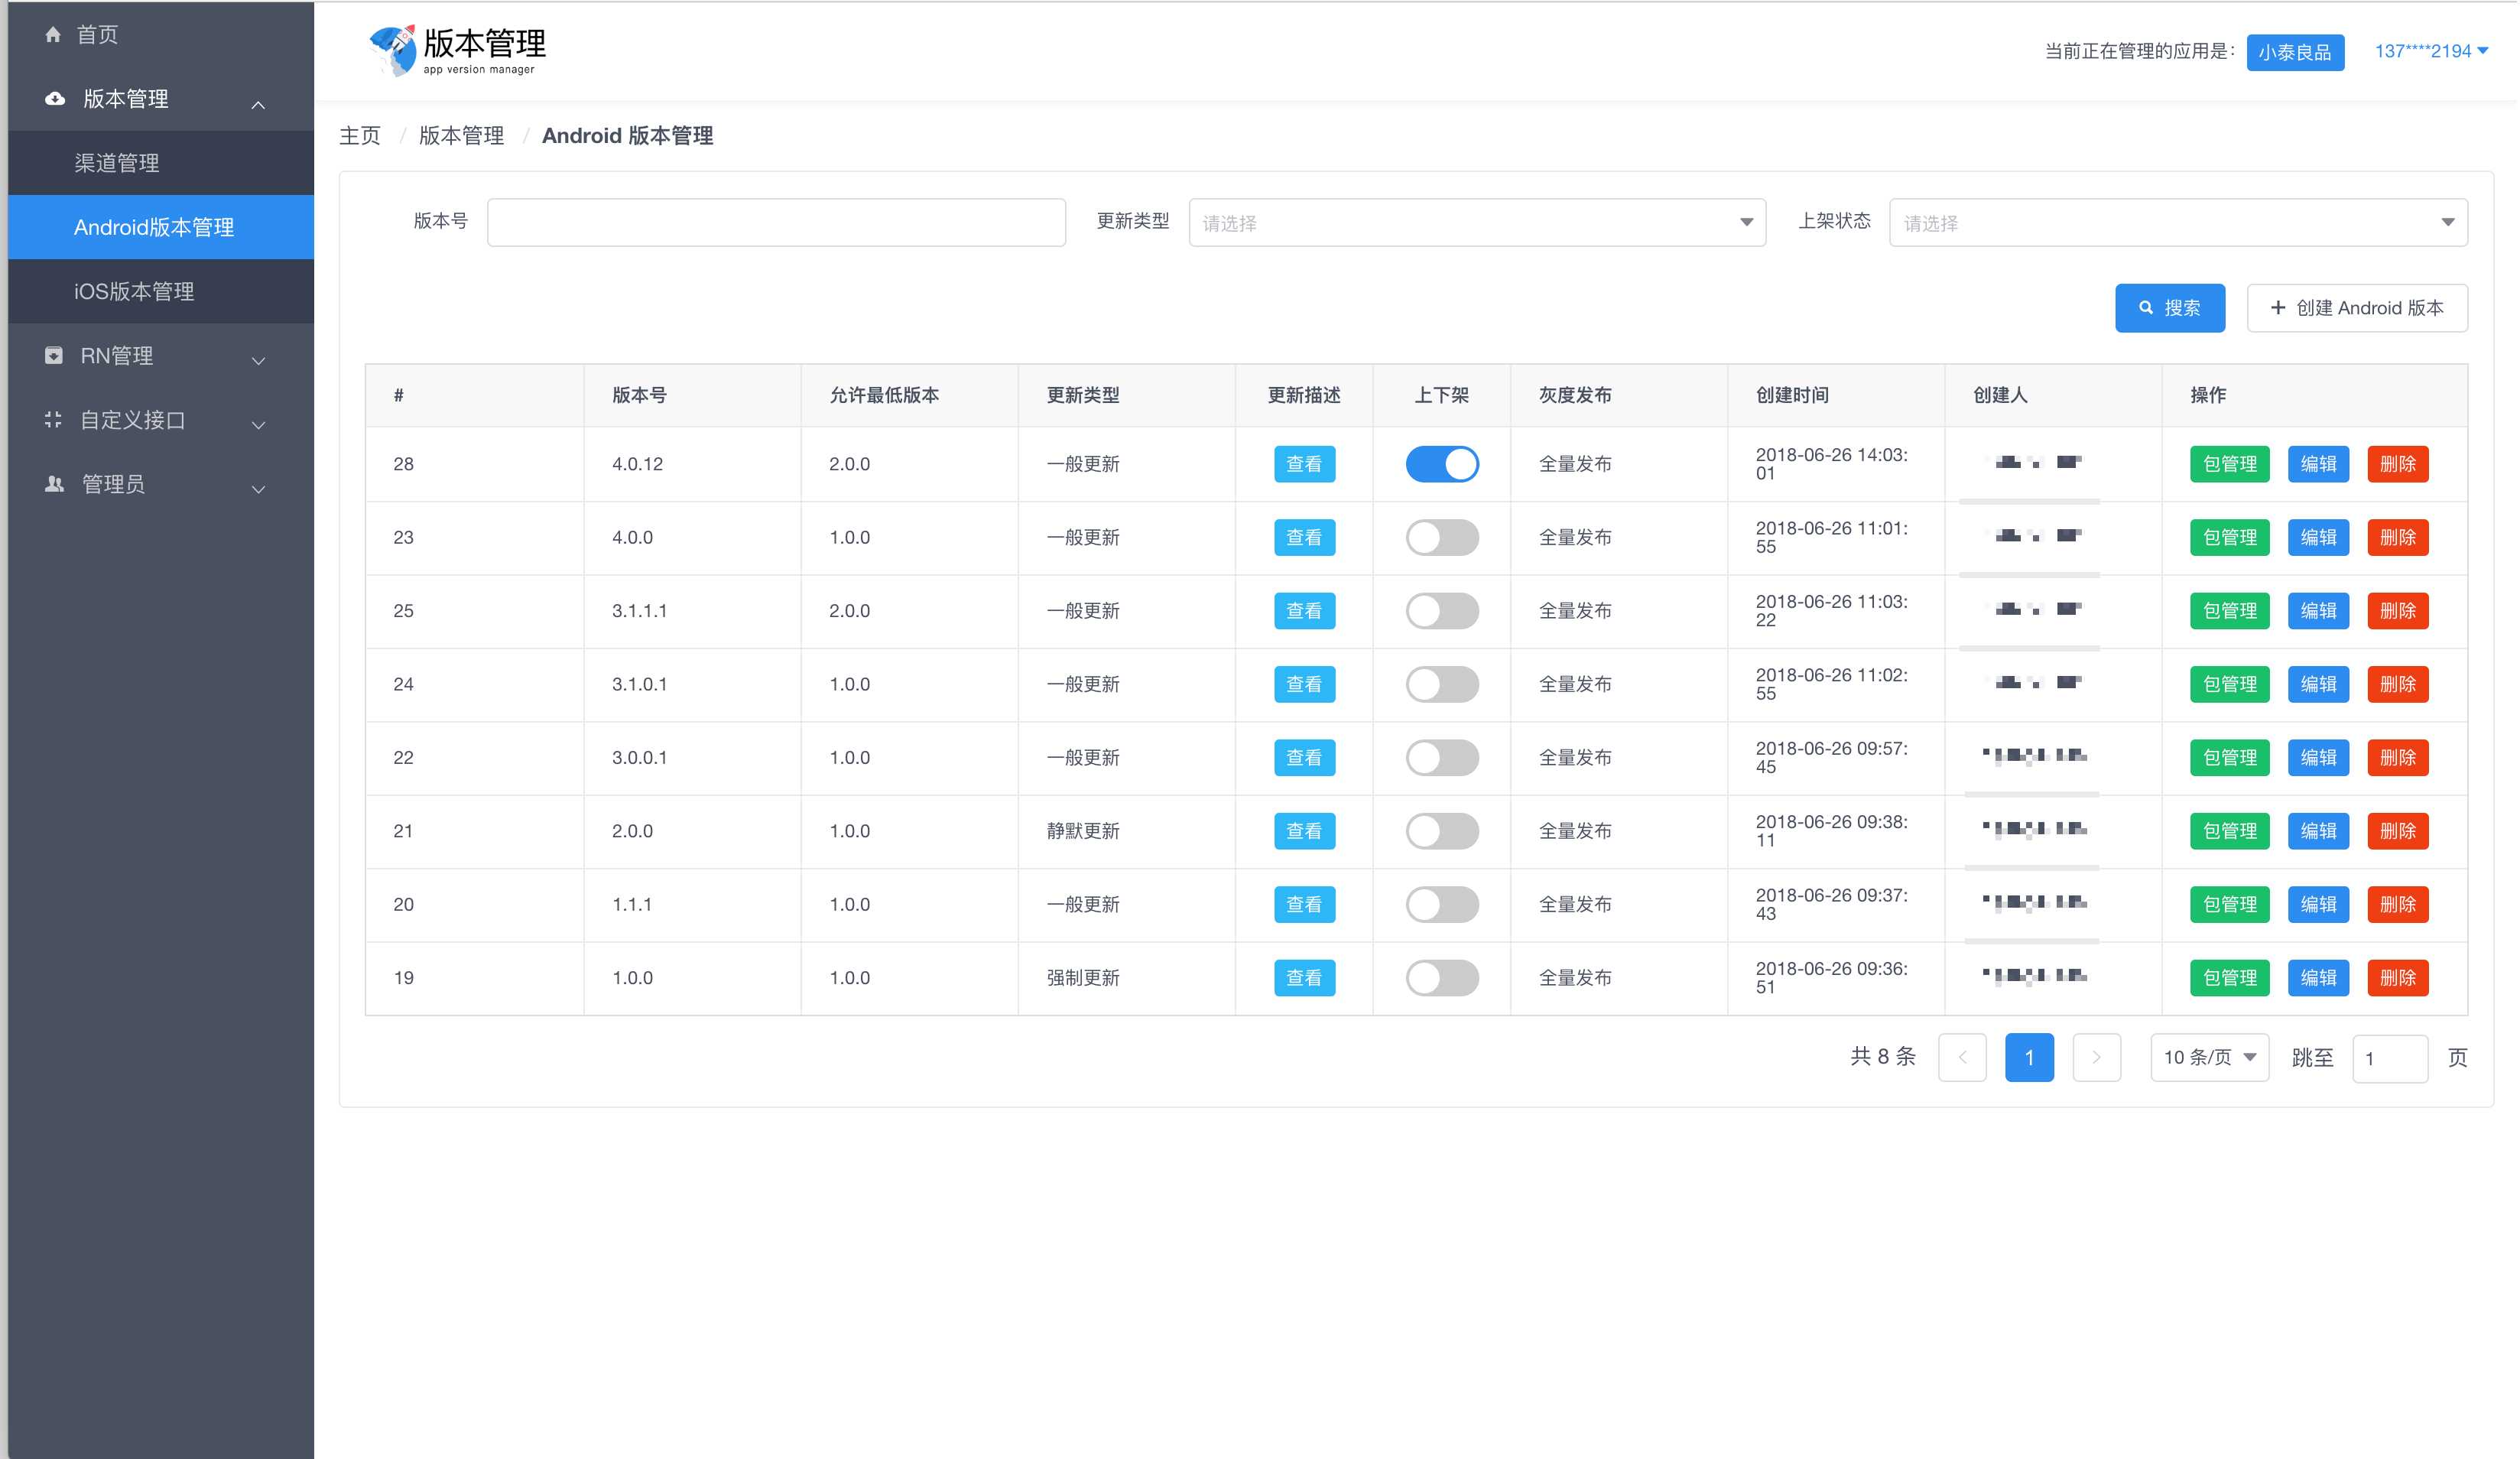Click the 自定义接口 sidebar icon
The height and width of the screenshot is (1459, 2520).
pyautogui.click(x=54, y=420)
